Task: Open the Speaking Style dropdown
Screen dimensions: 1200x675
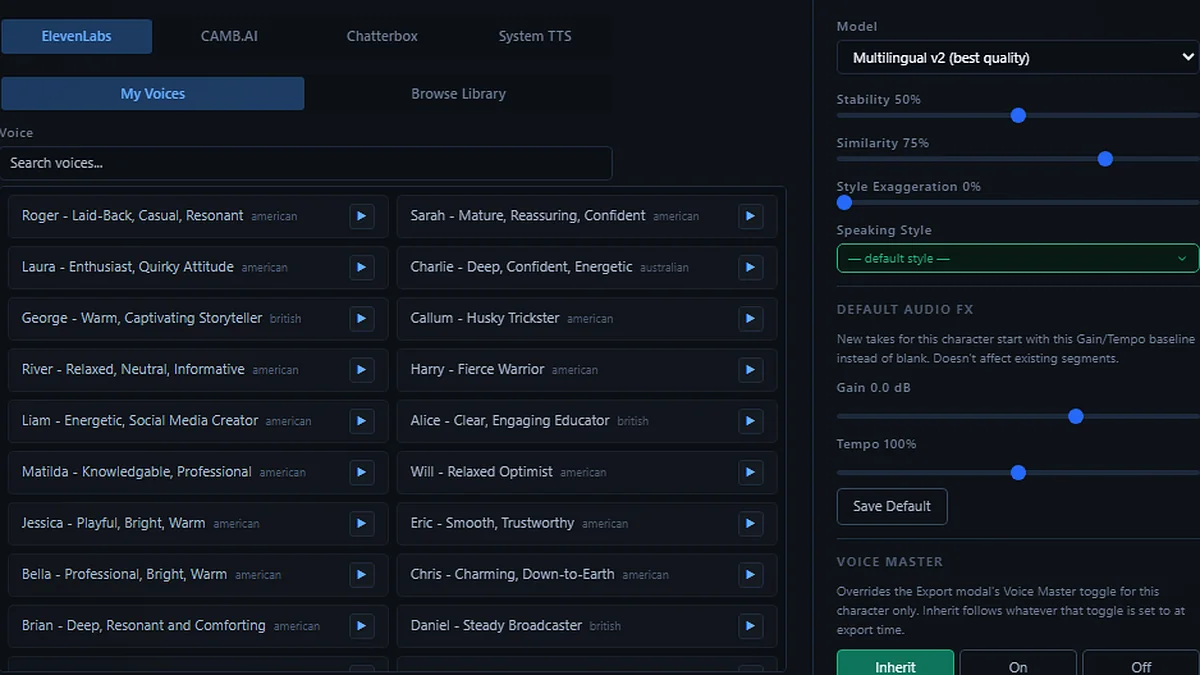Action: (x=1018, y=258)
